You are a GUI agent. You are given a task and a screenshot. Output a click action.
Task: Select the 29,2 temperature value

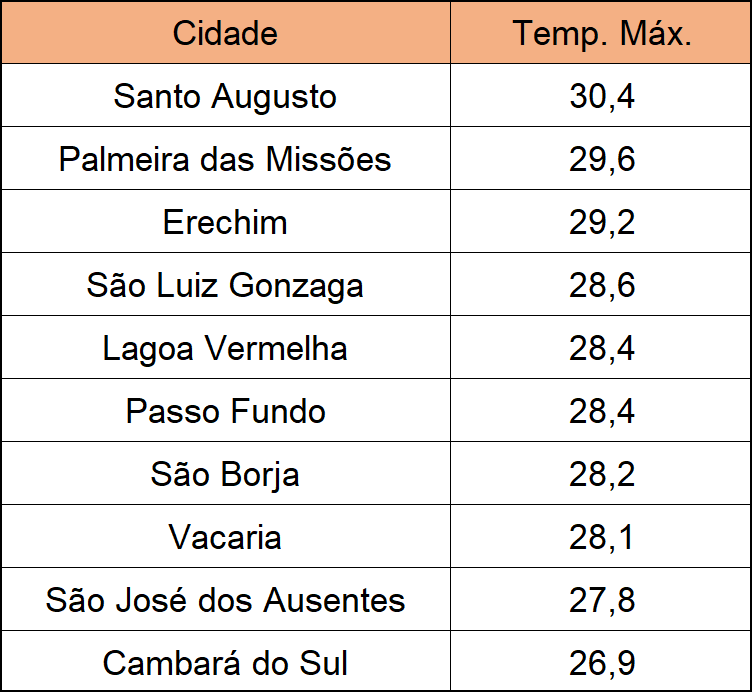pos(601,222)
